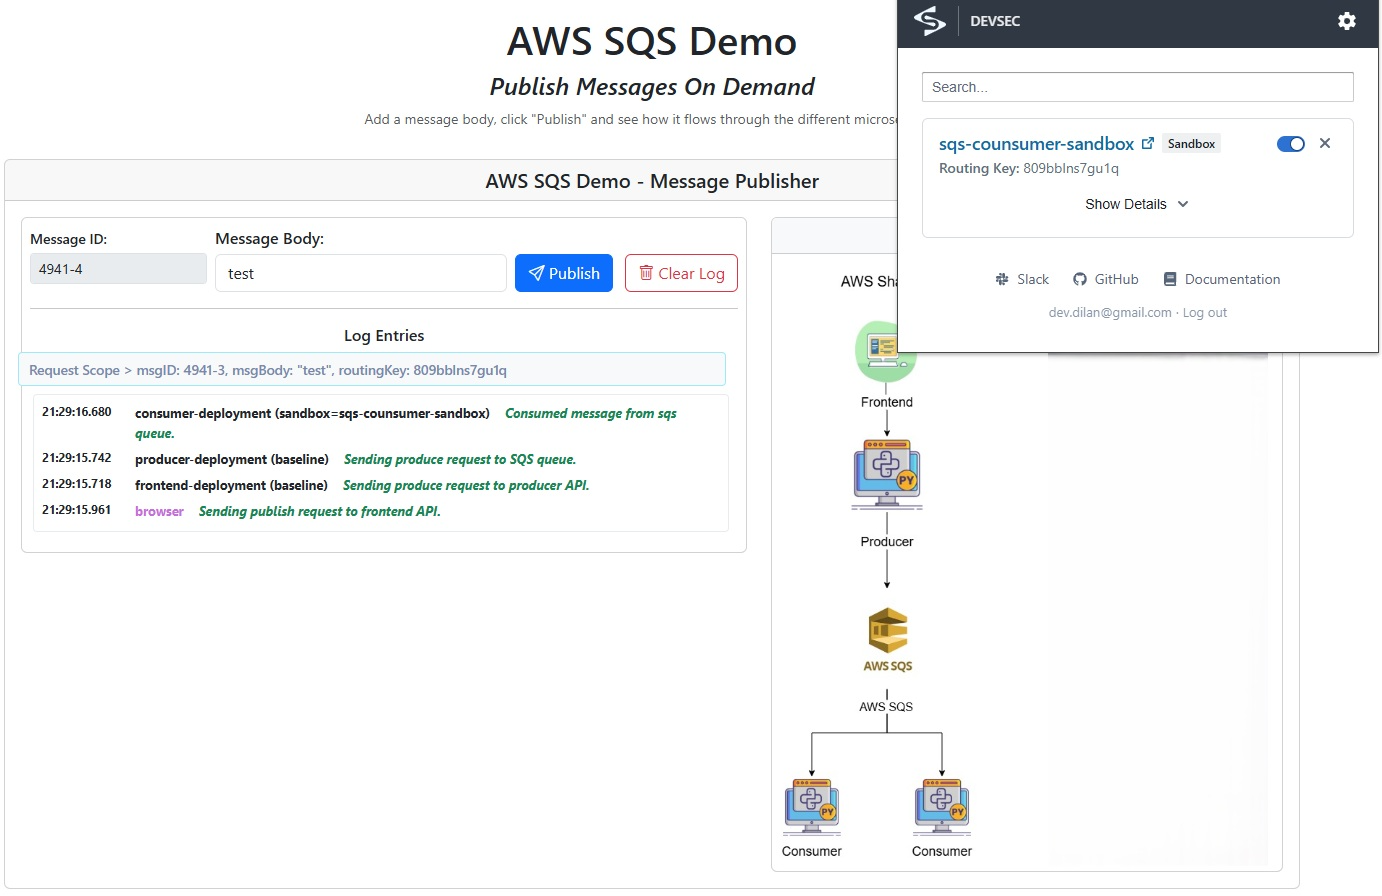Click the first Consumer icon under AWS SQS
This screenshot has height=896, width=1382.
pyautogui.click(x=812, y=806)
